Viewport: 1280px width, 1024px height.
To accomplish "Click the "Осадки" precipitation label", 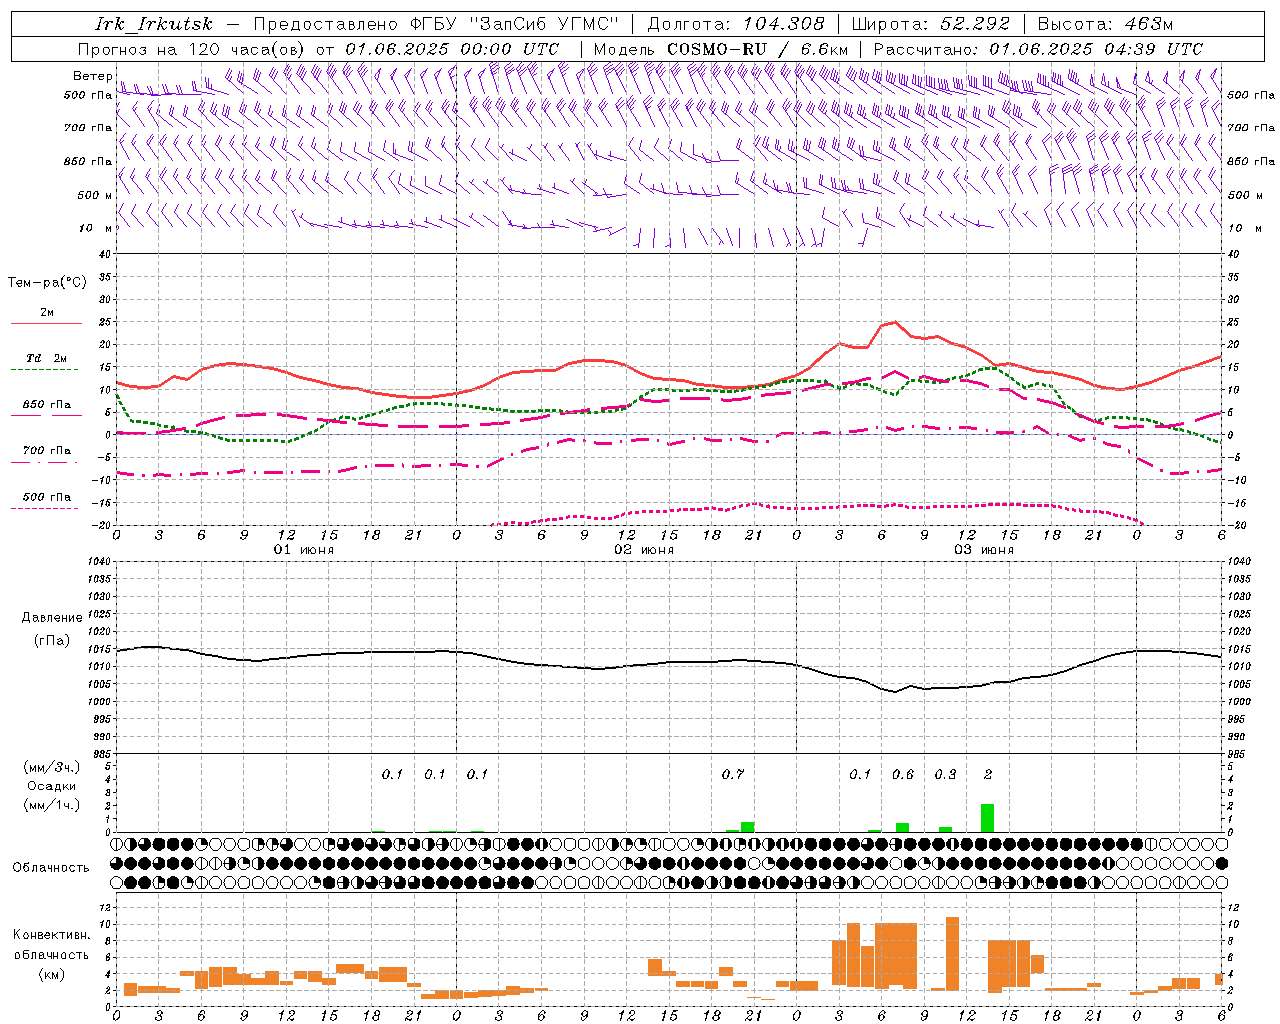I will [x=52, y=786].
